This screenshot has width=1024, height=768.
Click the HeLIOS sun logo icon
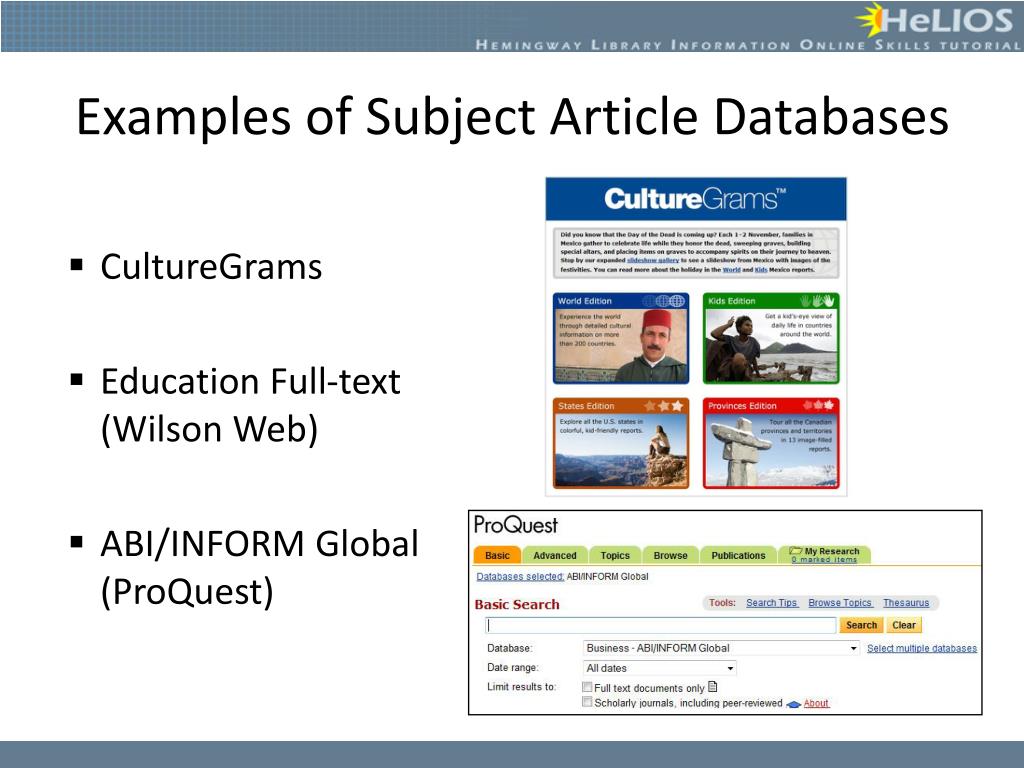[871, 19]
